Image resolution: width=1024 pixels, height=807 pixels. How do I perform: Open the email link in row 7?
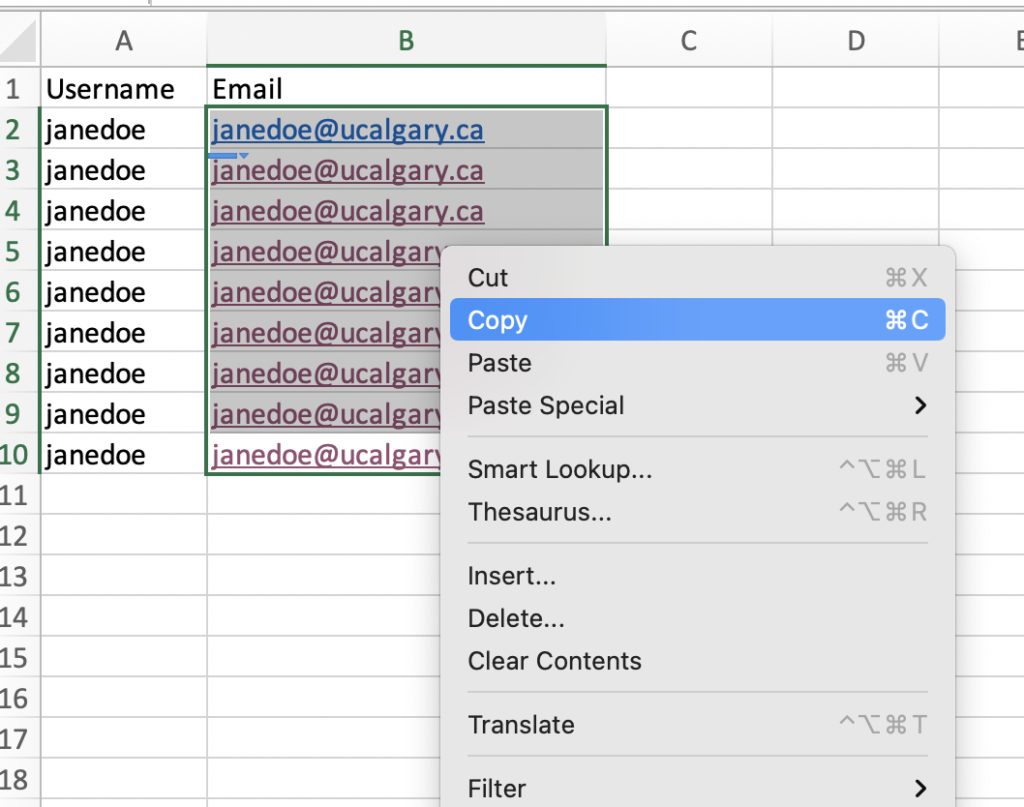coord(327,333)
